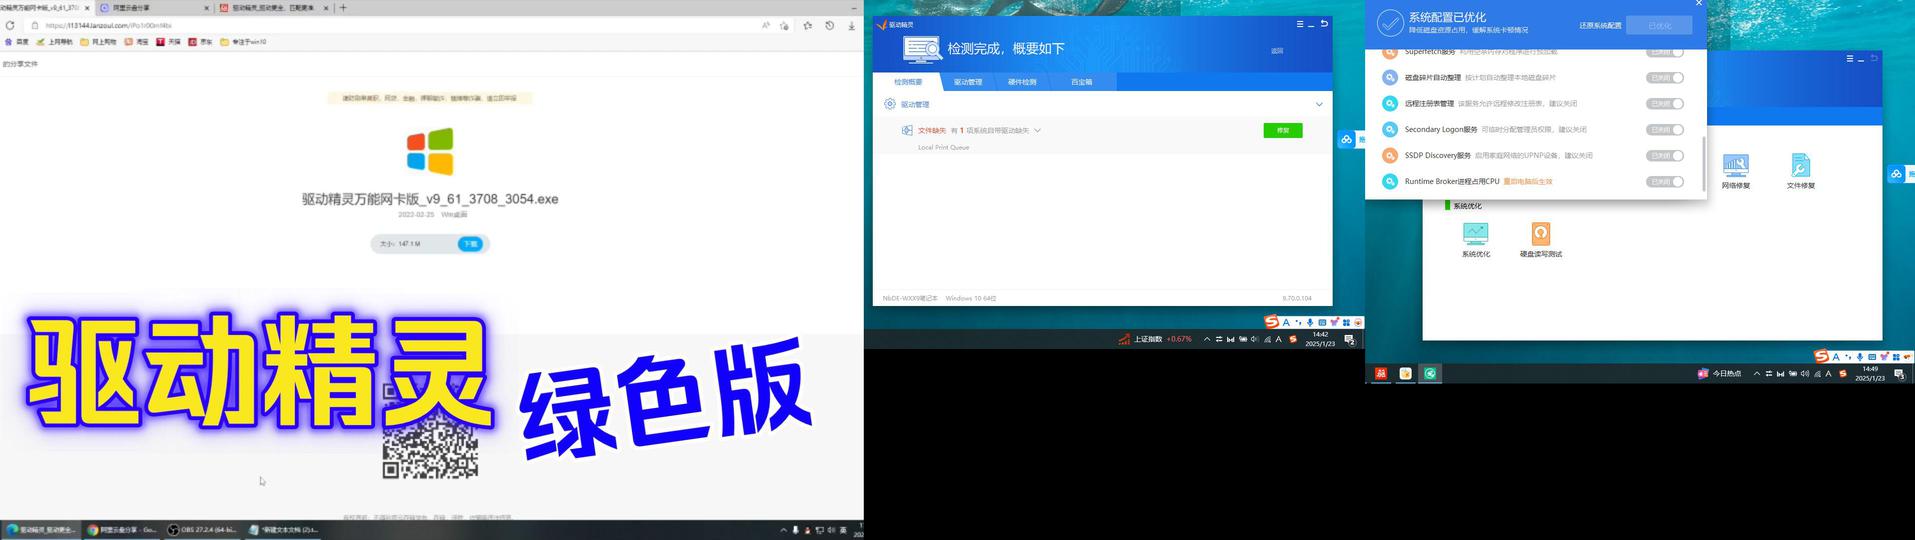This screenshot has width=1915, height=540.
Task: Click the browser page refresh icon
Action: point(10,26)
